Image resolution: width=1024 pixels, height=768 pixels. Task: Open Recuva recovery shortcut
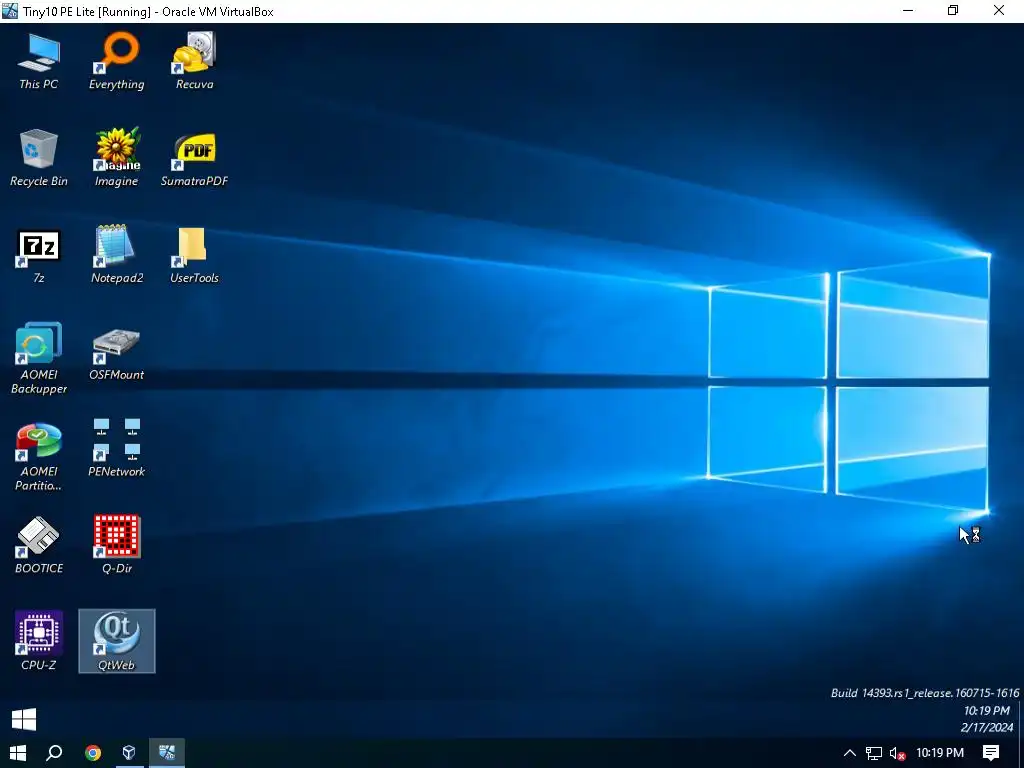(x=194, y=61)
